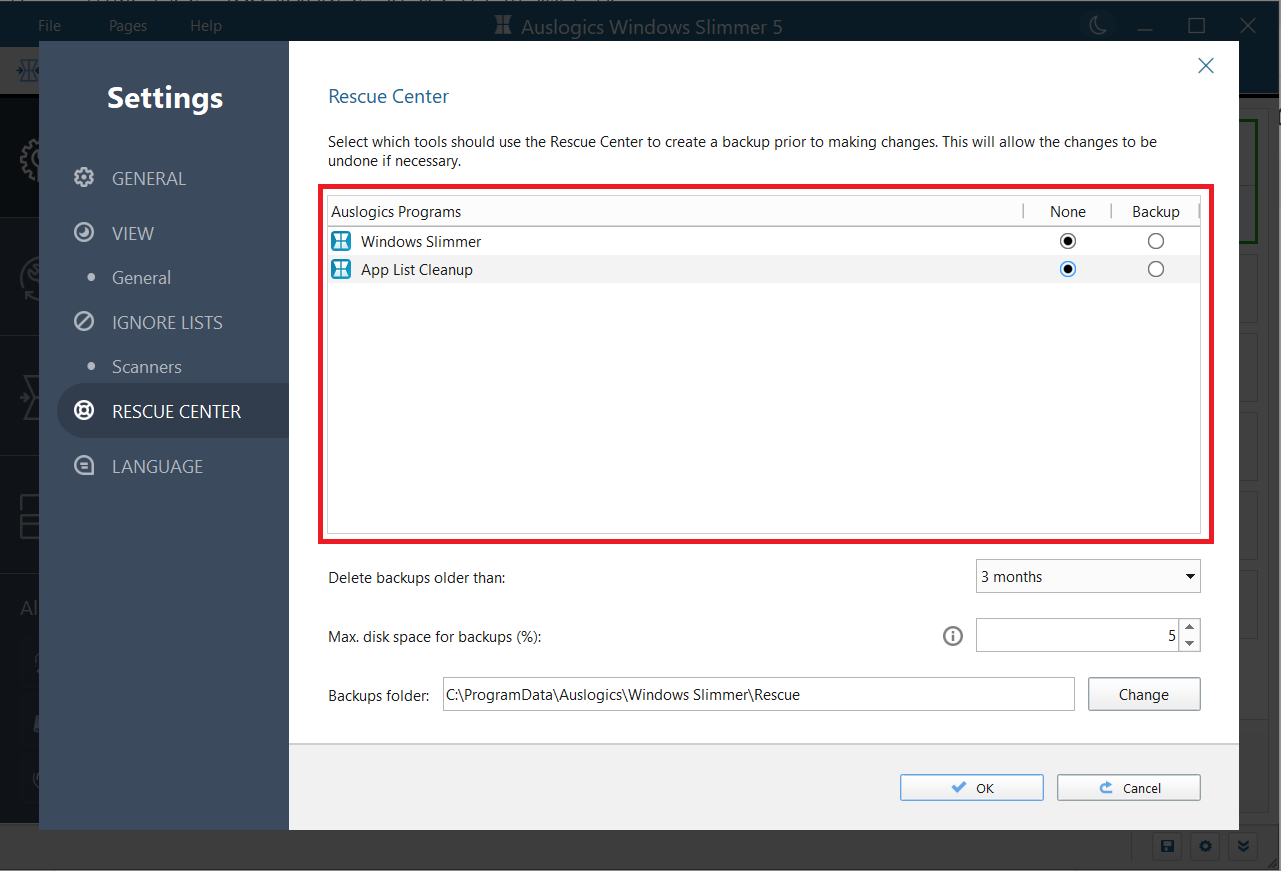Select Backup radio for Windows Slimmer
This screenshot has height=871, width=1281.
pos(1156,241)
